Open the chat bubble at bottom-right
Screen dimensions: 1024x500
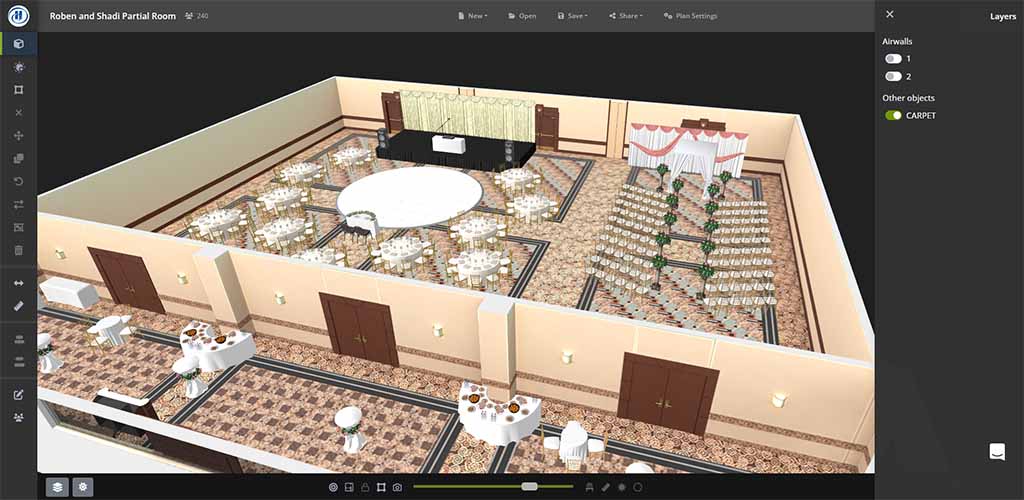click(x=997, y=452)
